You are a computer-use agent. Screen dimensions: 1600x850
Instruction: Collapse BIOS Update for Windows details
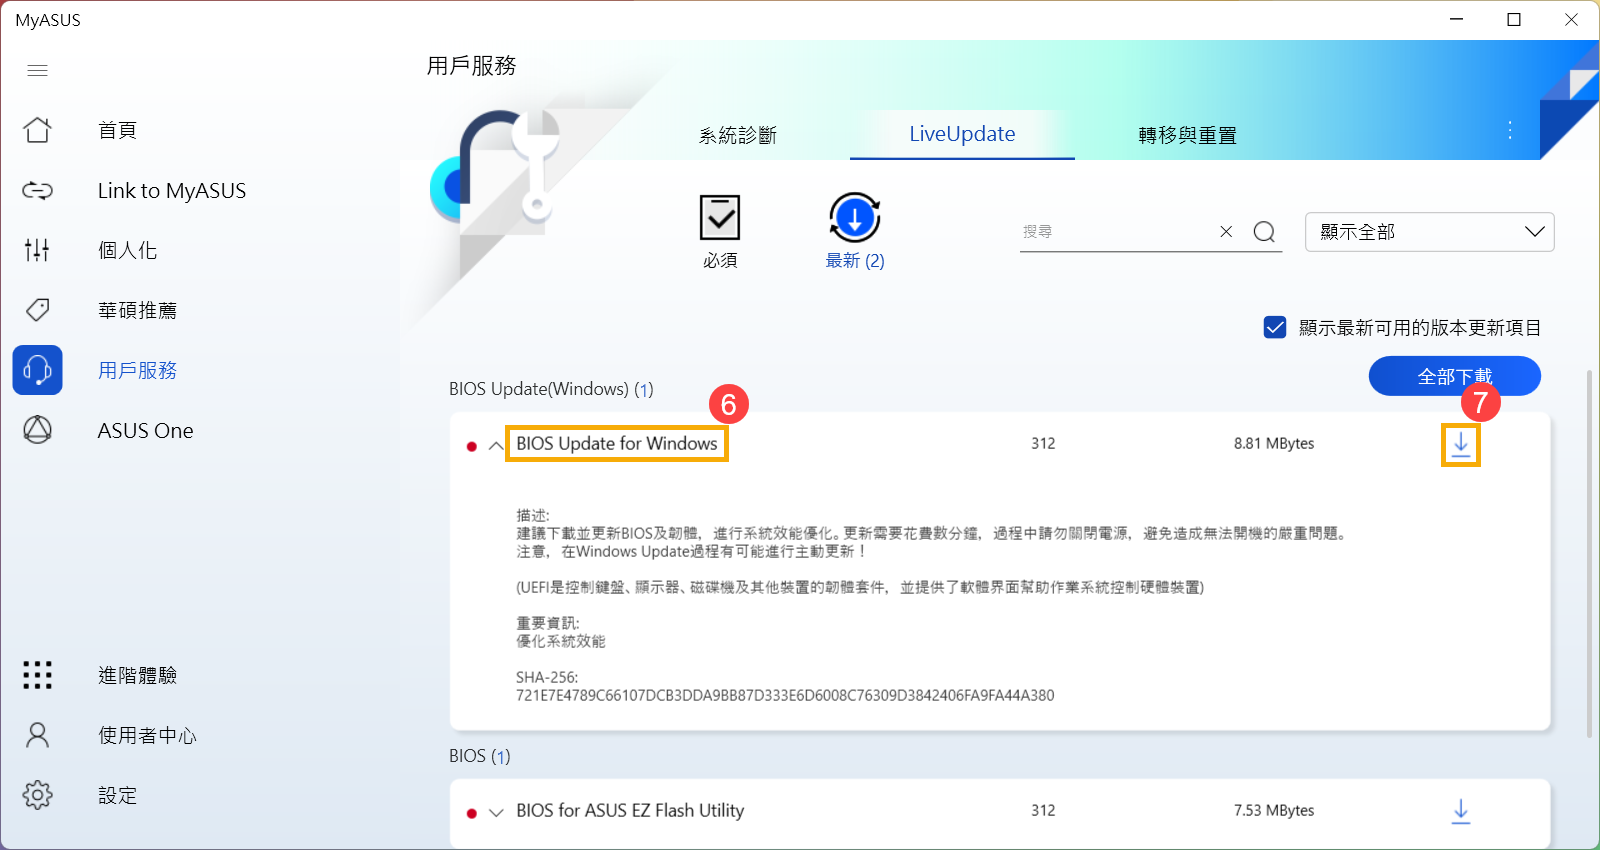point(496,446)
